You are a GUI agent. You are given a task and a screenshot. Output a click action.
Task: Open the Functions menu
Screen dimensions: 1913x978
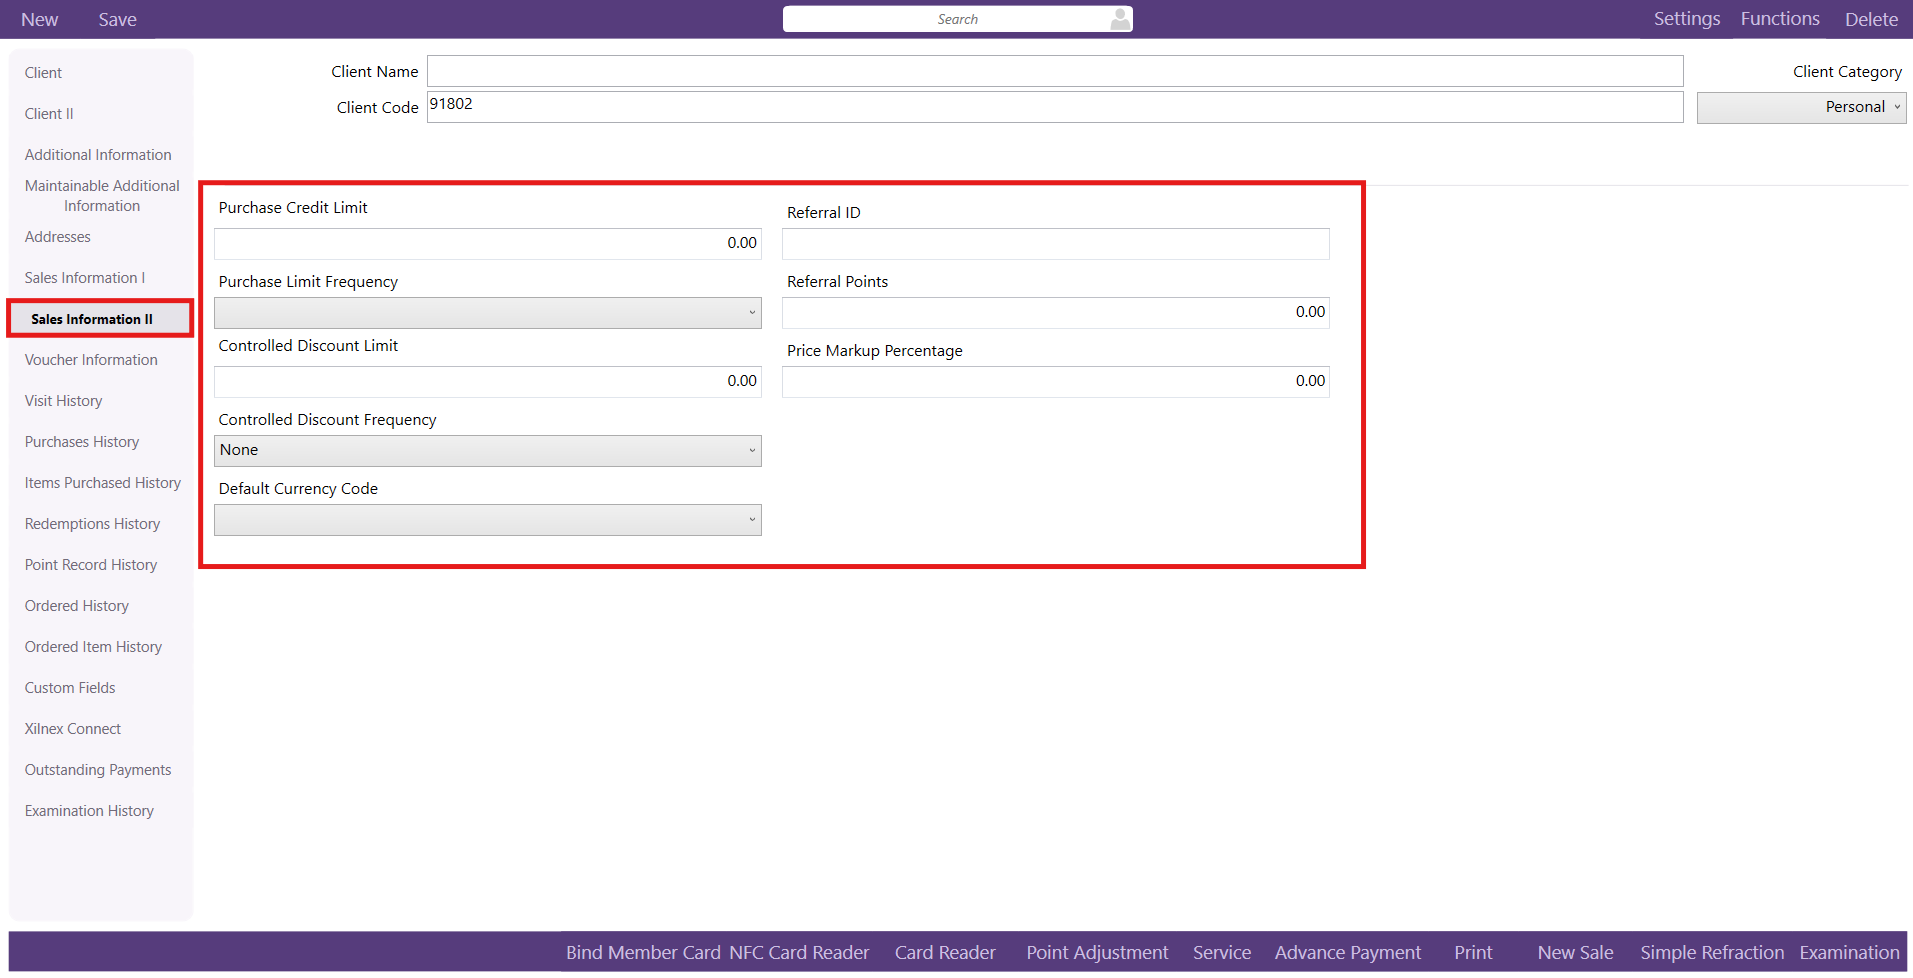[1779, 19]
